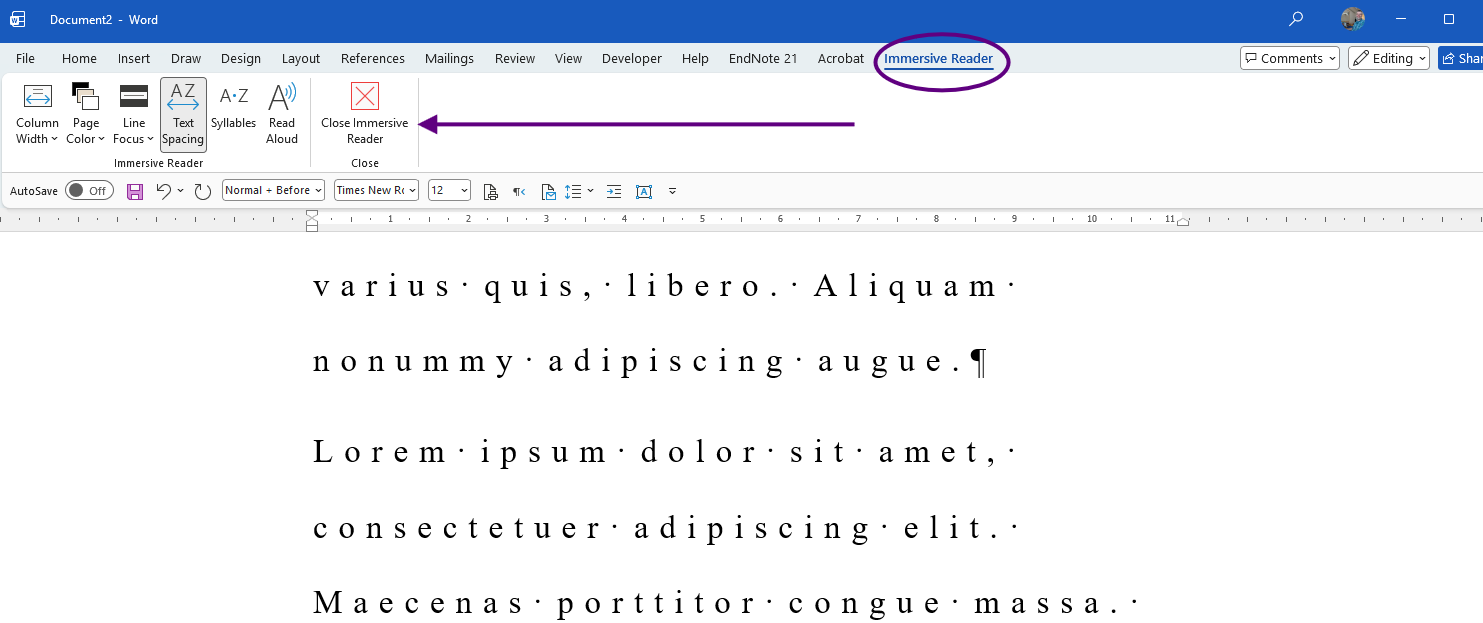
Task: Switch to the Layout tab
Action: 301,58
